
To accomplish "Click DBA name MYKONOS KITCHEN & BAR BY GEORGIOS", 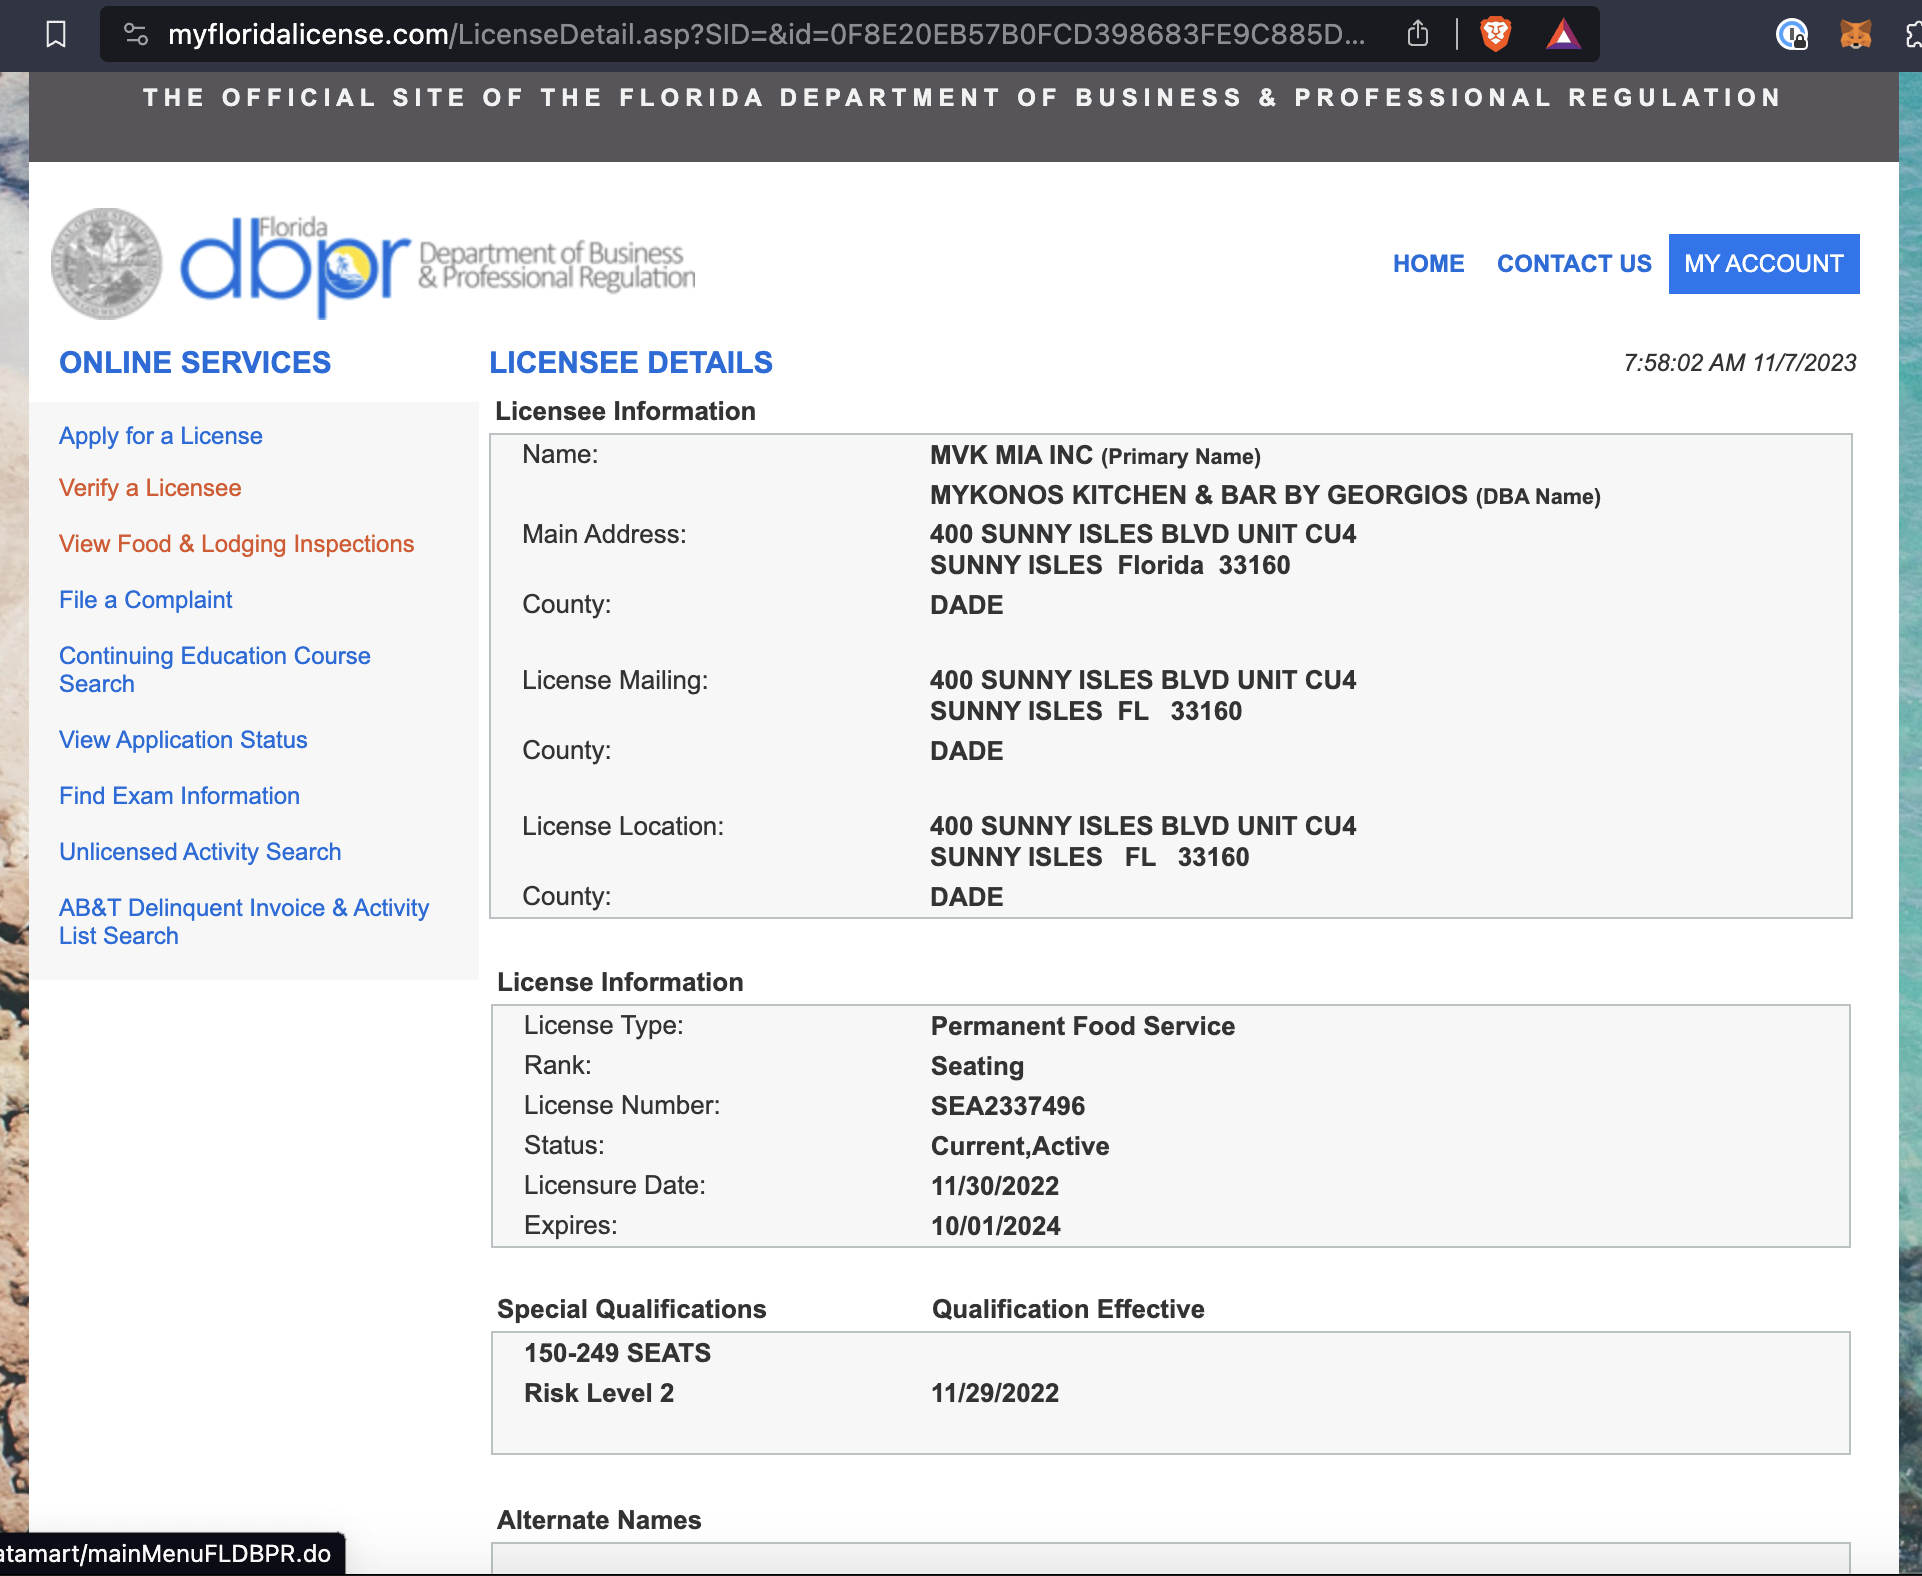I will (x=1198, y=495).
